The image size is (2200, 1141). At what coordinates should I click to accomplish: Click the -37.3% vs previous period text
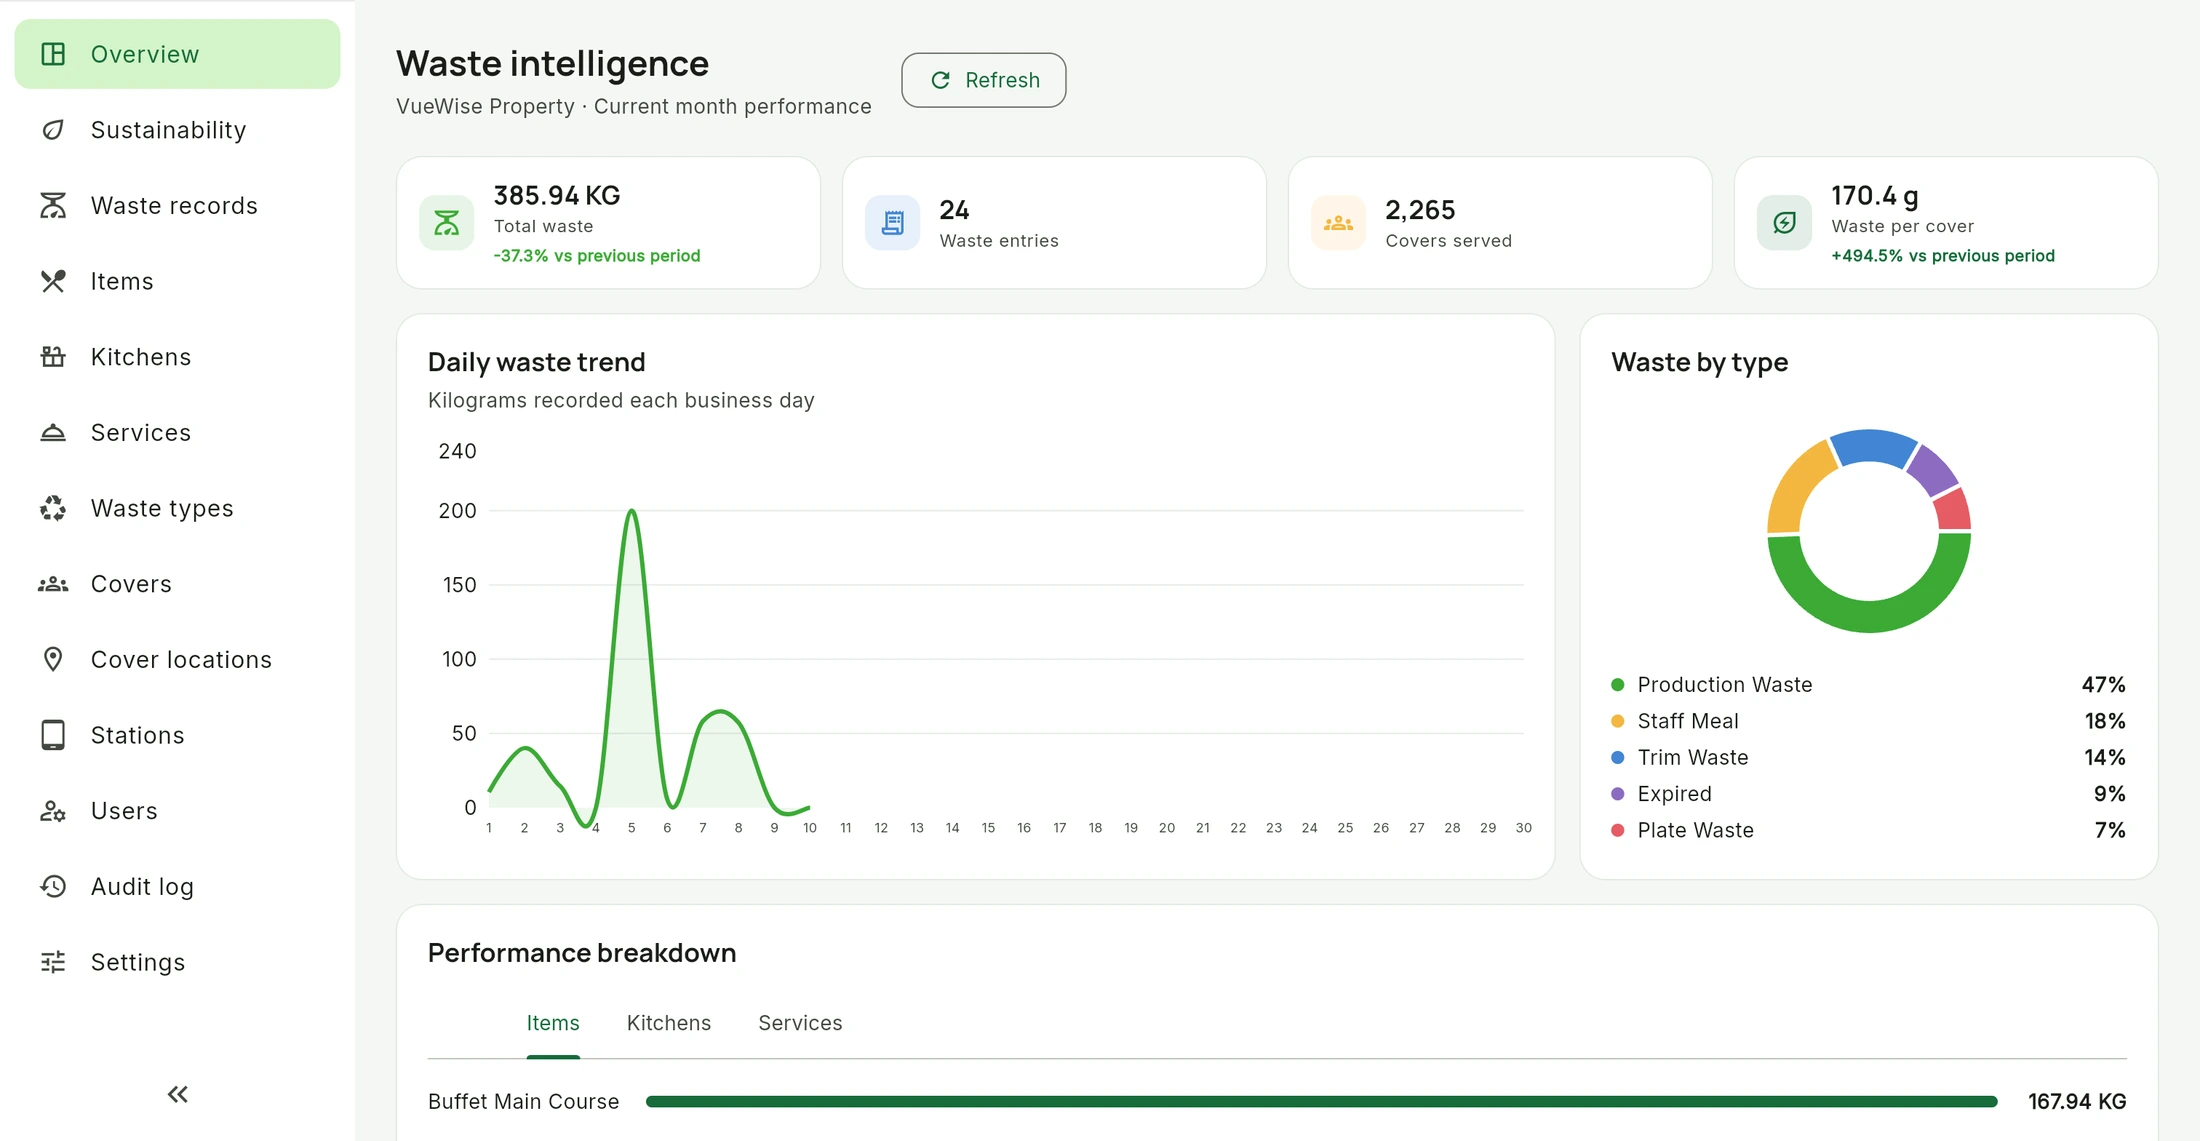click(x=597, y=256)
